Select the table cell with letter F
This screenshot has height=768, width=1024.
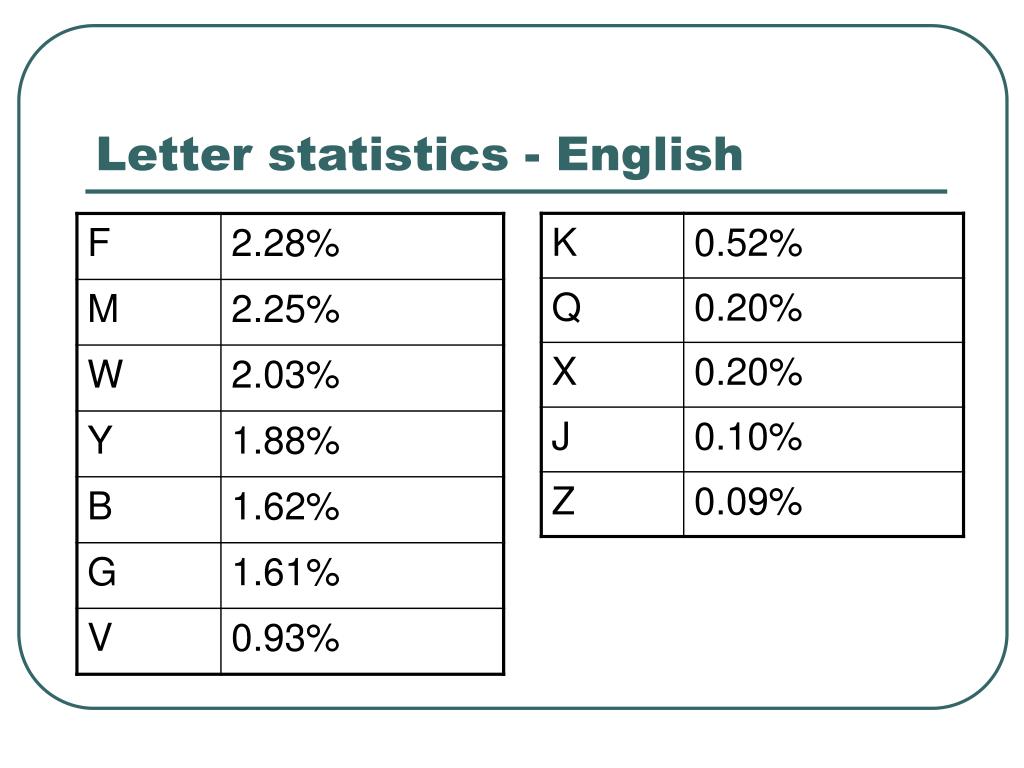150,246
